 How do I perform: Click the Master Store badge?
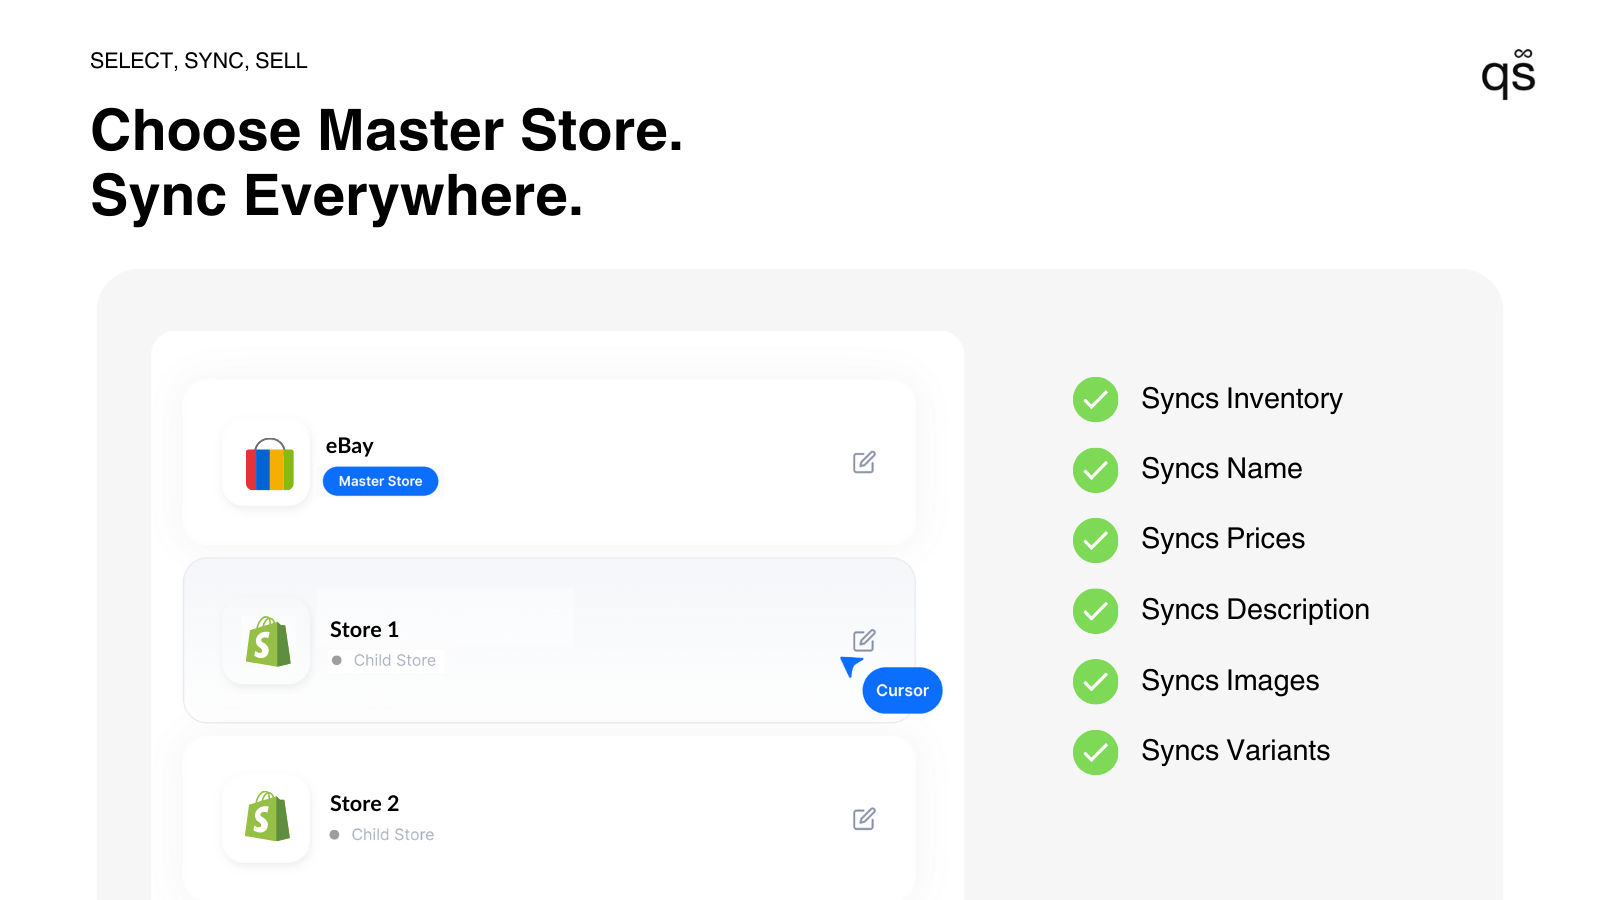pyautogui.click(x=380, y=481)
